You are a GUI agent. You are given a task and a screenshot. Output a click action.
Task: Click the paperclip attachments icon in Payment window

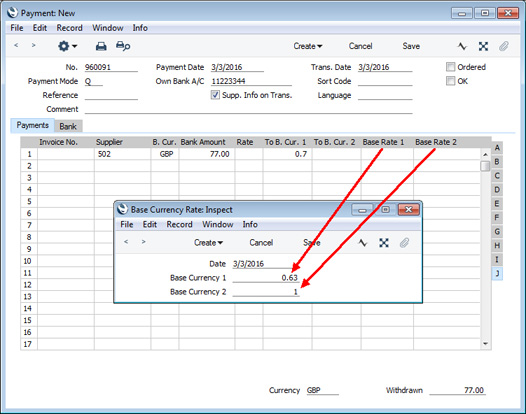[x=504, y=46]
